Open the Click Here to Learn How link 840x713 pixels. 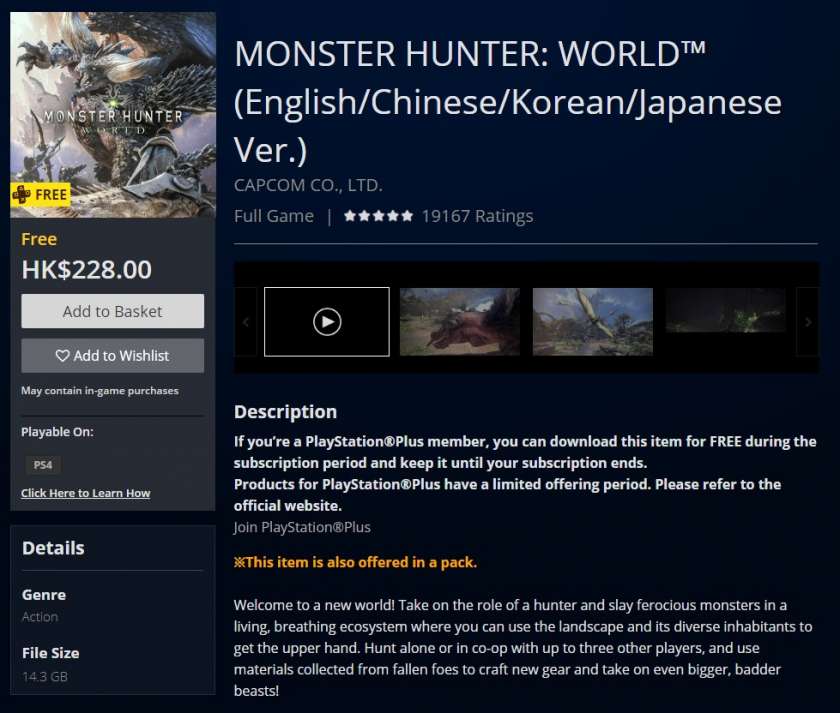point(86,493)
